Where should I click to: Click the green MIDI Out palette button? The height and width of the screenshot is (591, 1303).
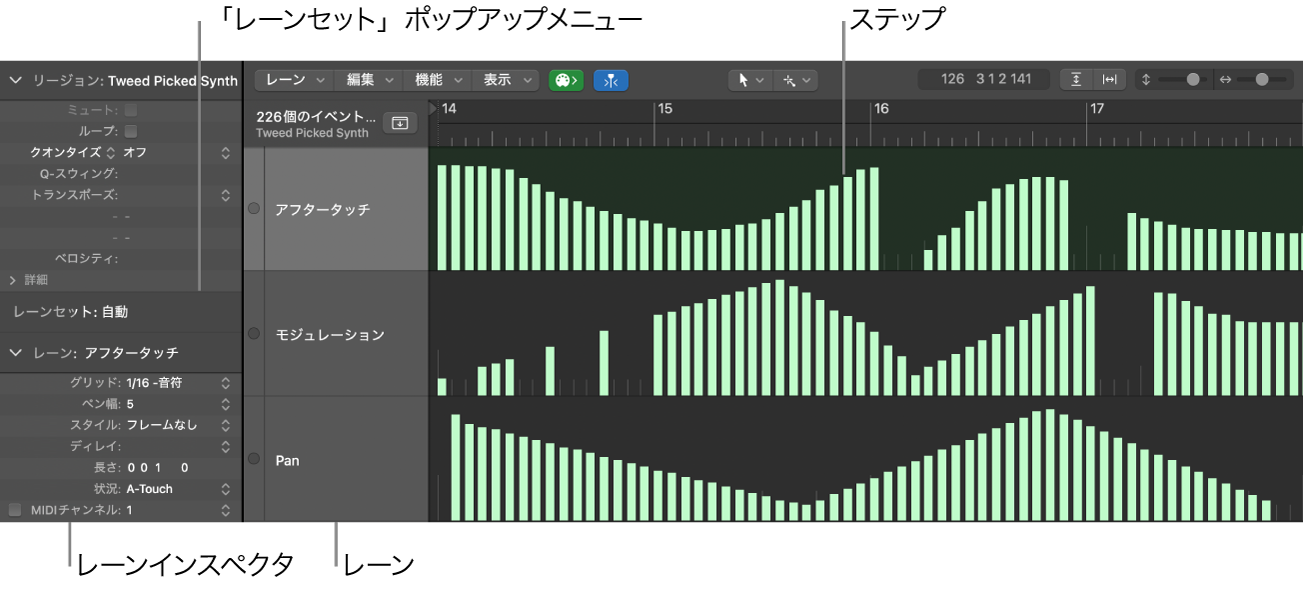click(566, 80)
